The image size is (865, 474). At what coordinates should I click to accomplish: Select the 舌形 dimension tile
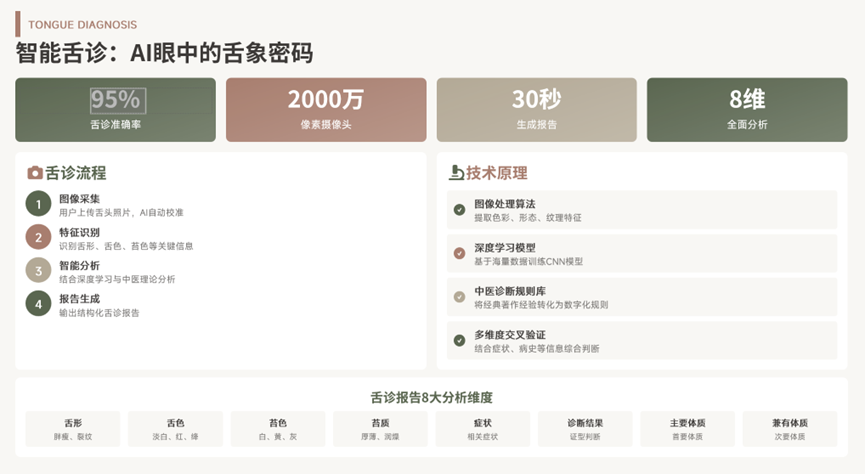click(x=73, y=429)
